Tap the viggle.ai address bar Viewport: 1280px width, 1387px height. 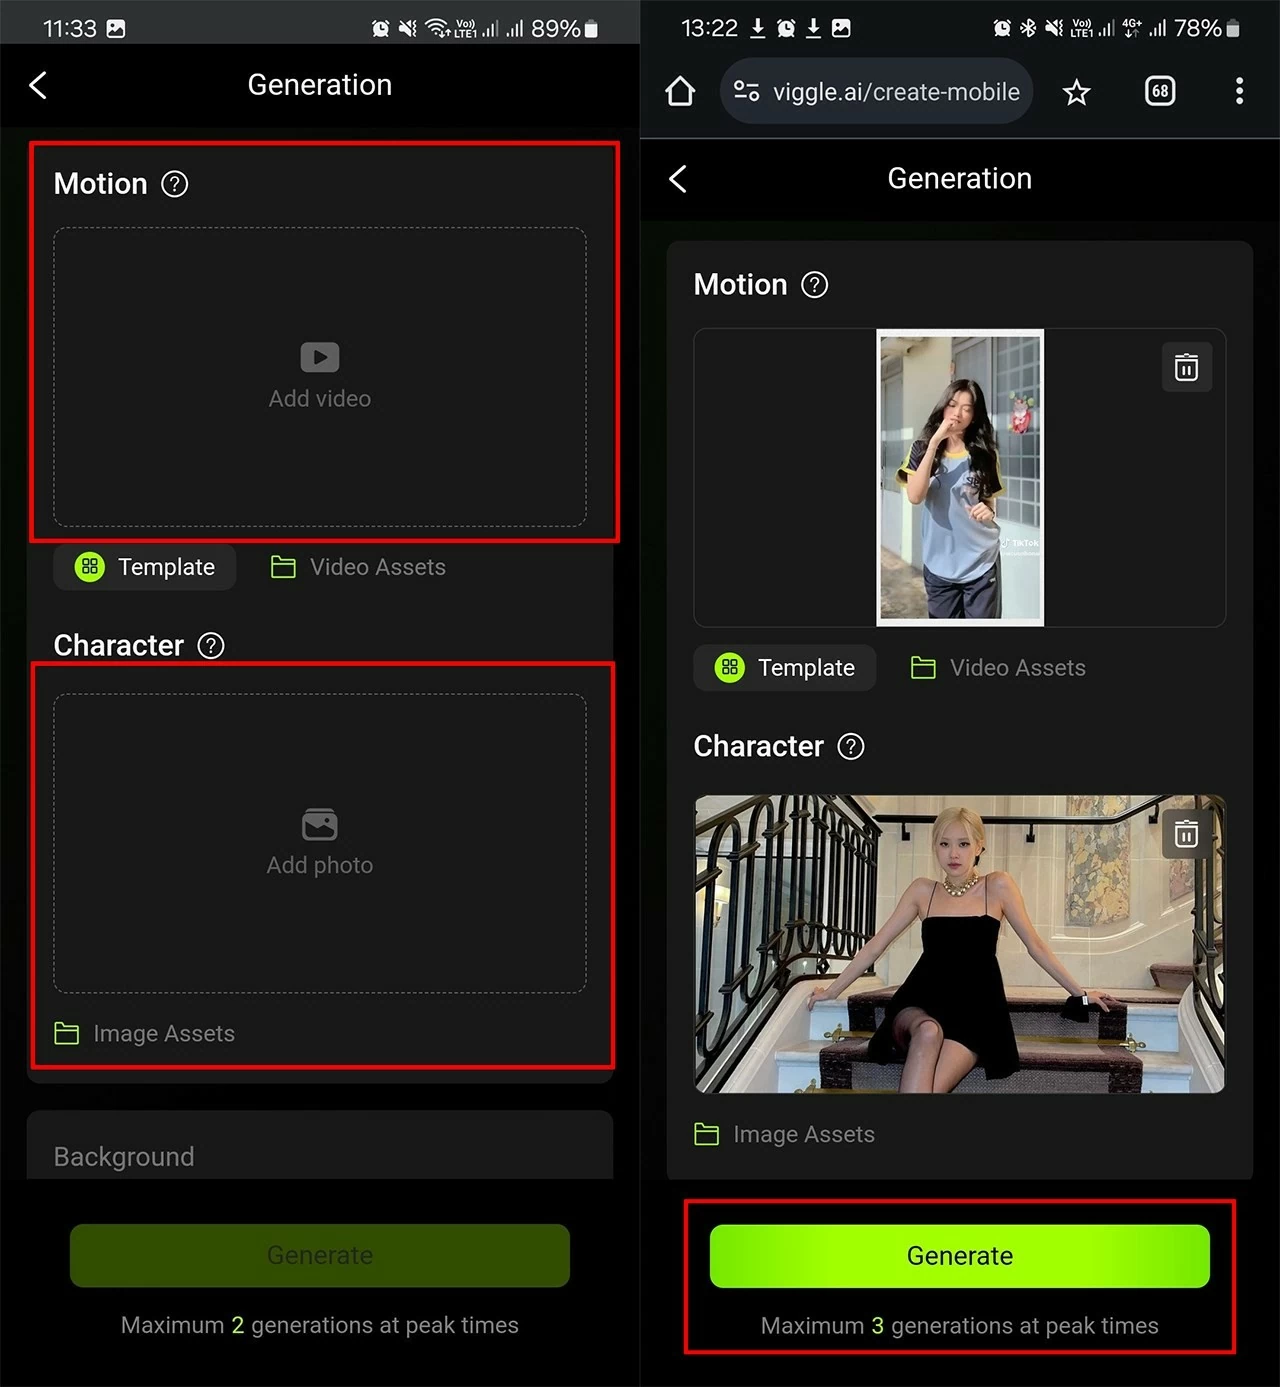(x=877, y=91)
